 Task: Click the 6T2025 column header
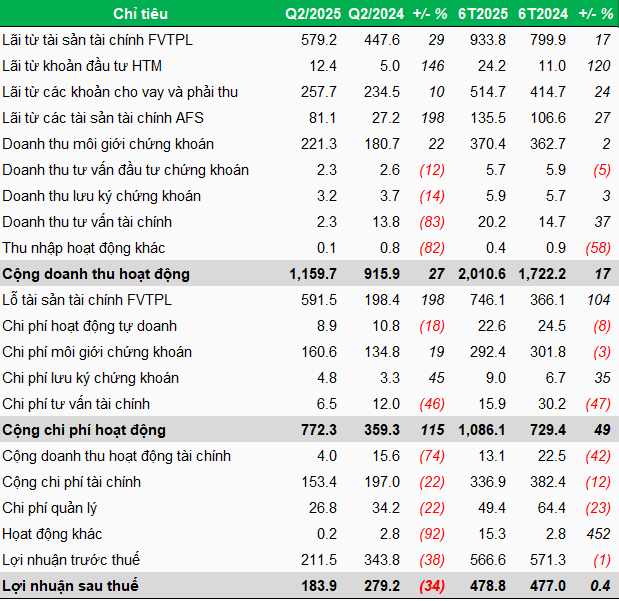483,14
